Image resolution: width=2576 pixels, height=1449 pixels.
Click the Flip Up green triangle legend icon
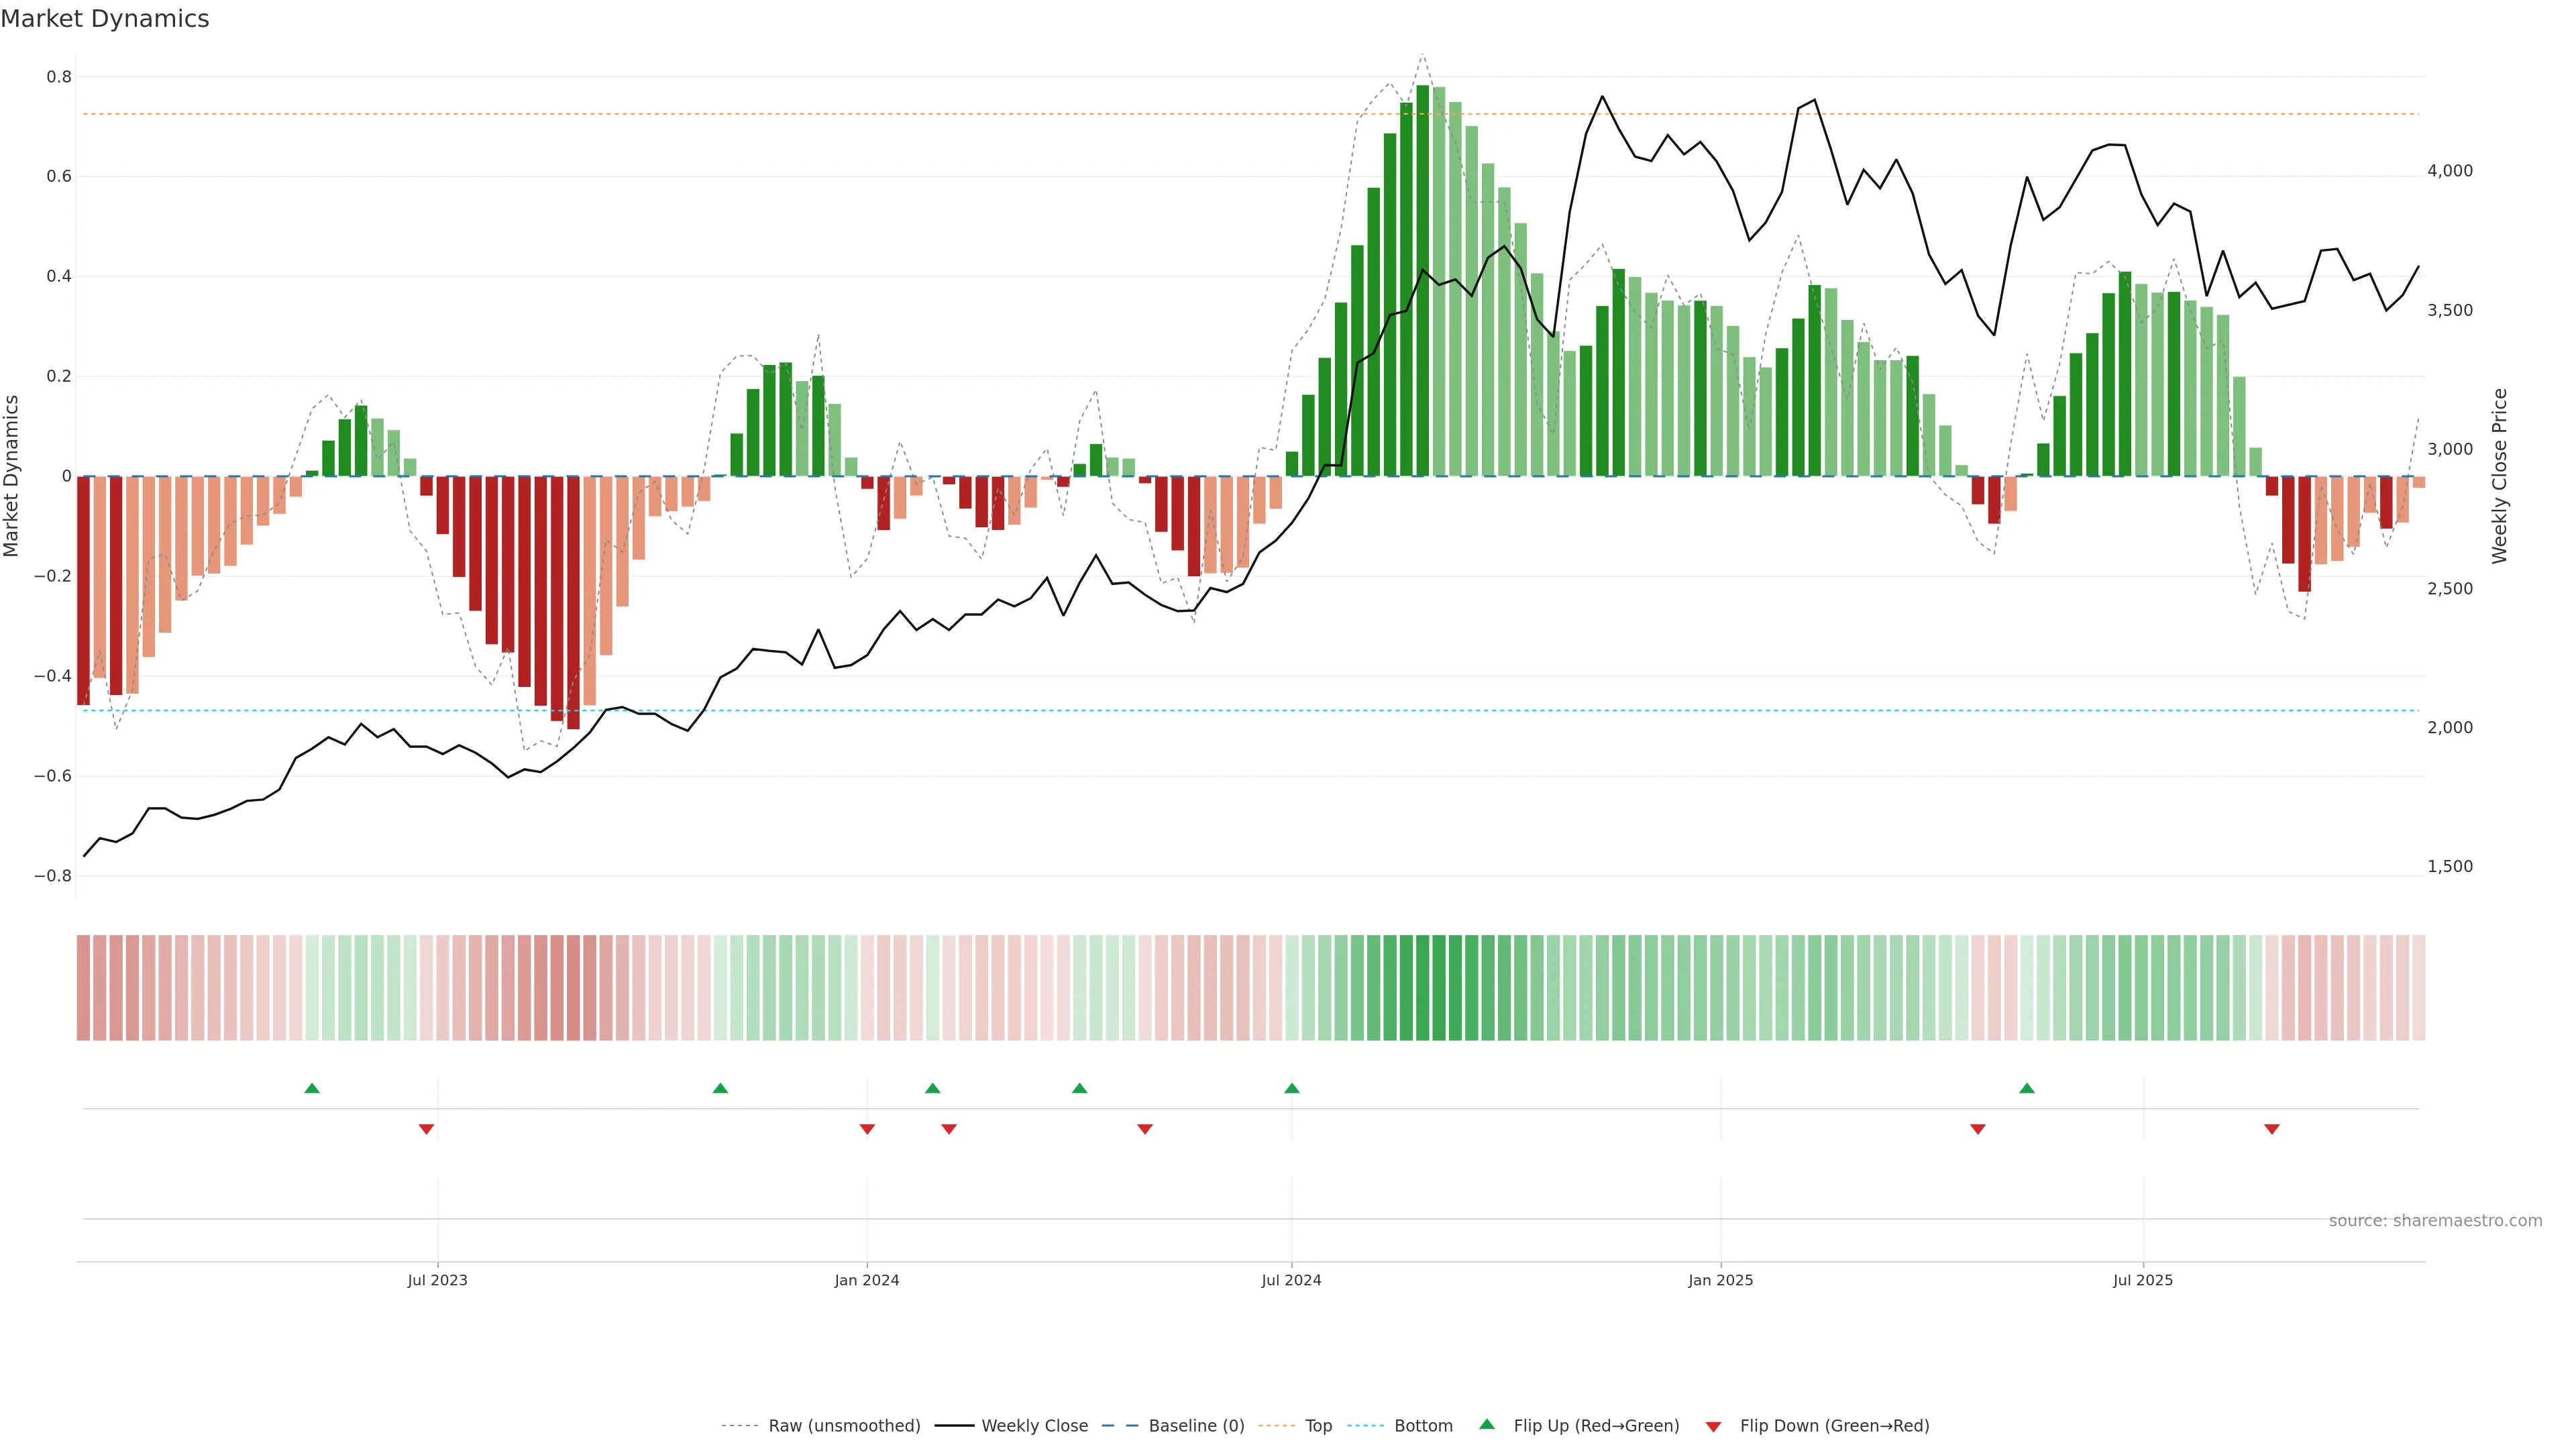click(1487, 1424)
